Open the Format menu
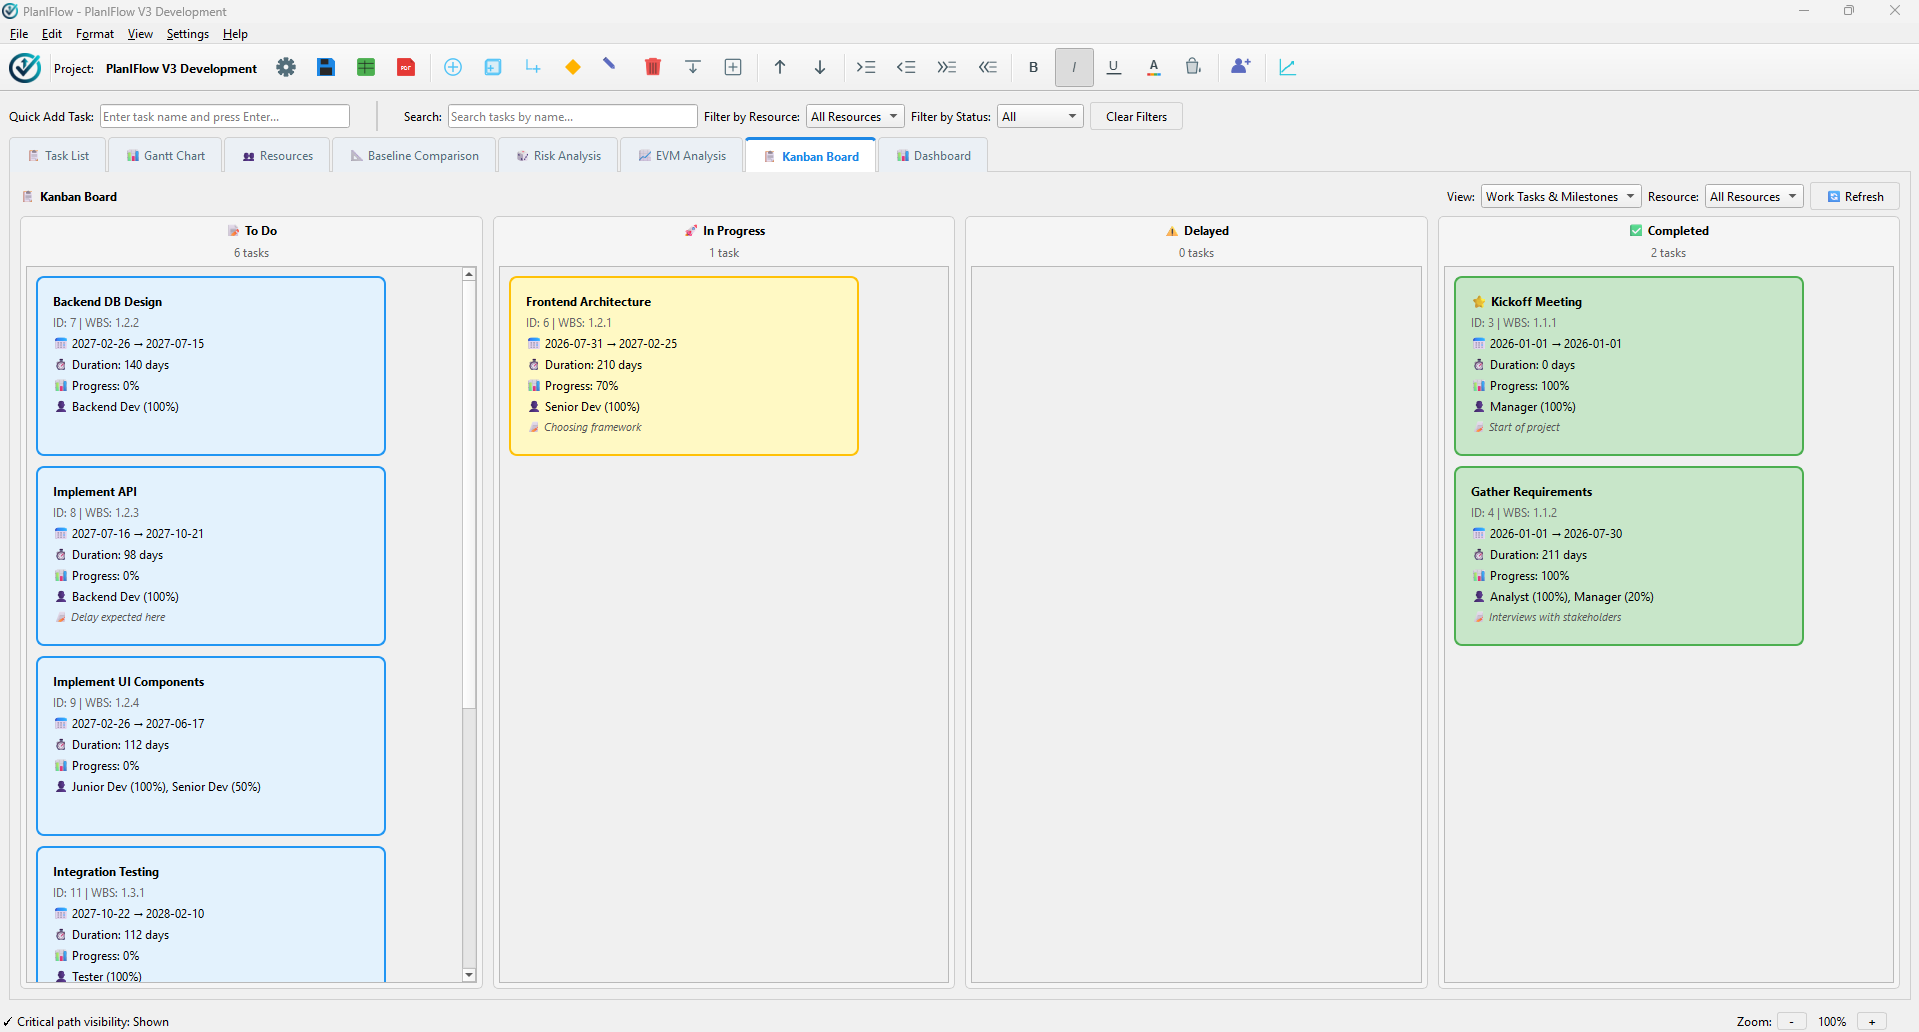Screen dimensions: 1919x1032 (95, 34)
